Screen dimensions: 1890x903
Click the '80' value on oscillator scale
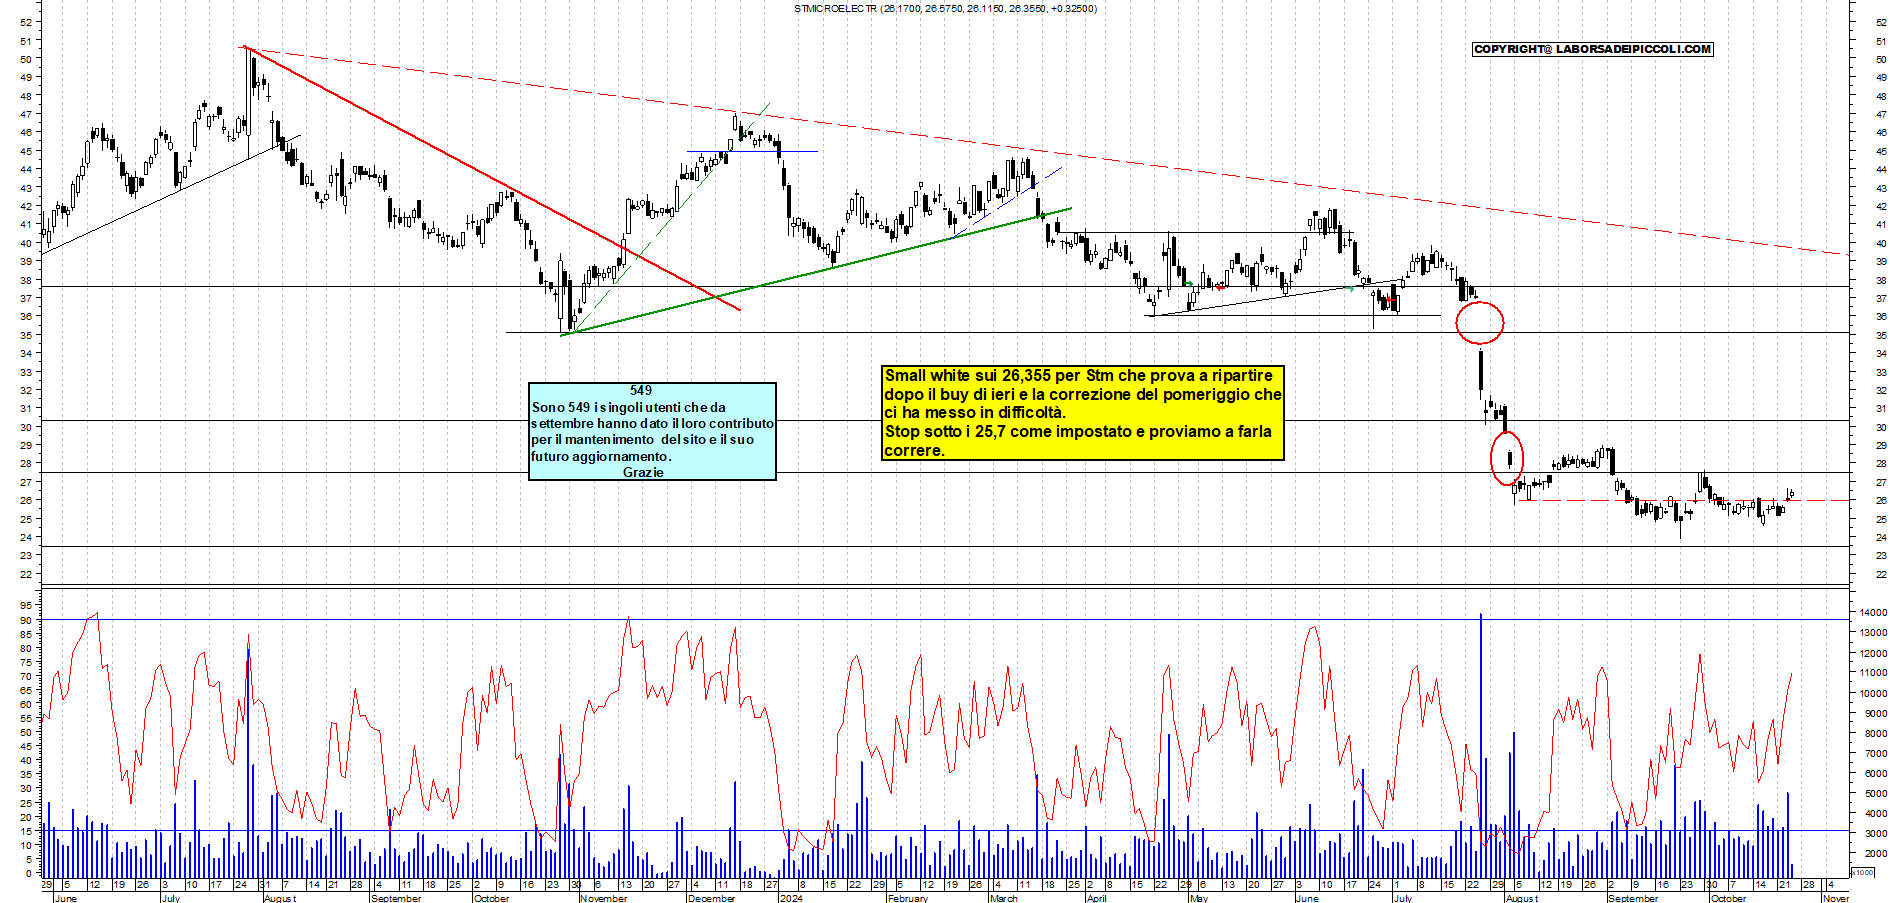[x=26, y=648]
